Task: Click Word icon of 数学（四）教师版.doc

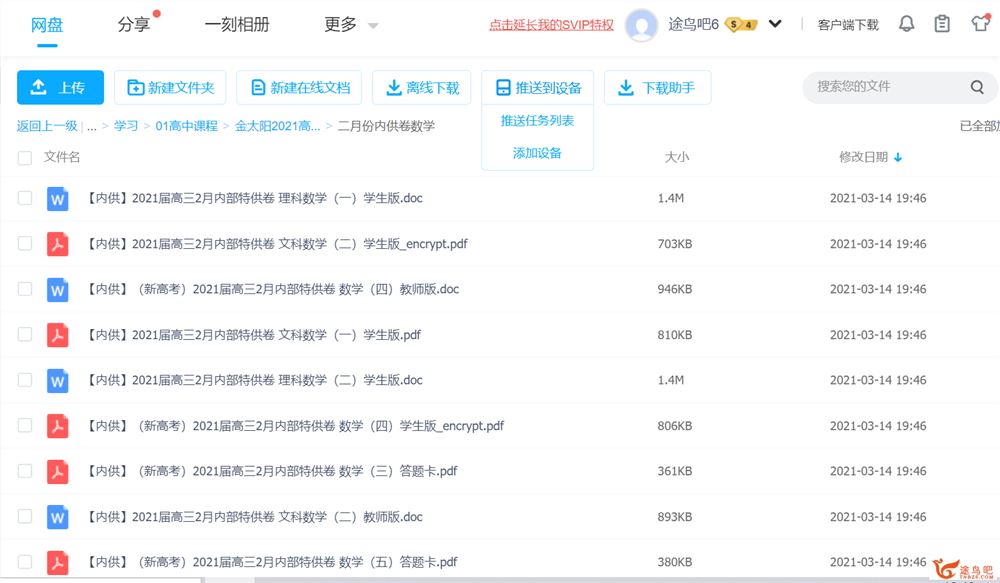Action: pos(57,290)
